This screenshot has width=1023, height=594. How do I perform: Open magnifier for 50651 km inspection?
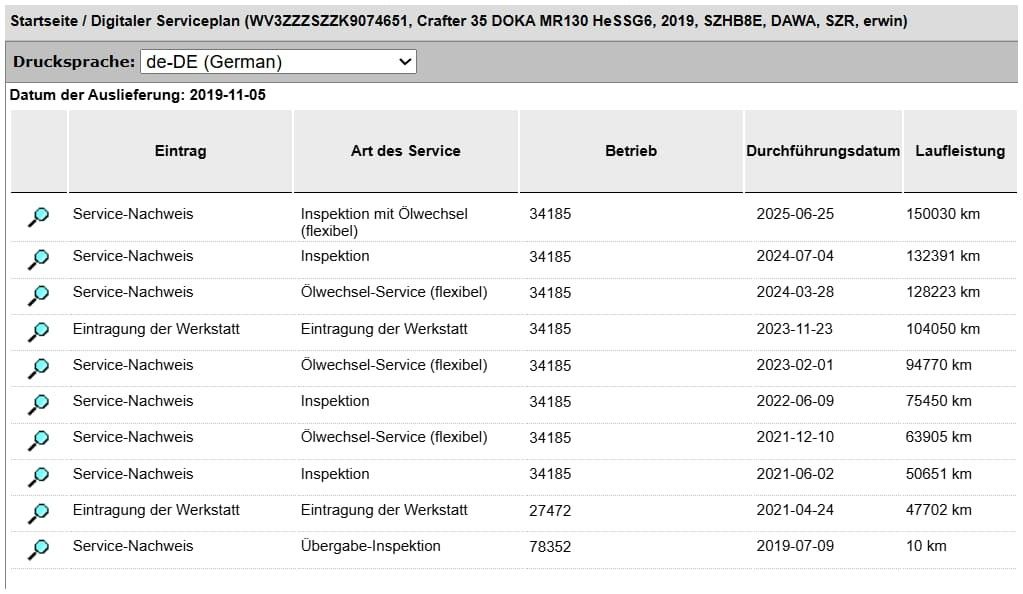38,477
